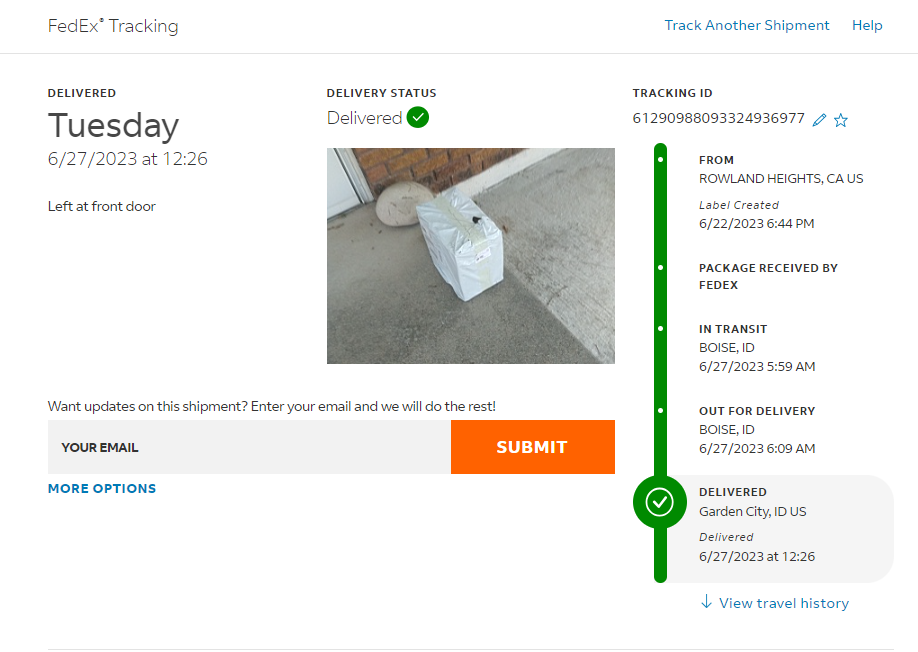Screen dimensions: 918x652
Task: Expand View travel history
Action: (783, 603)
